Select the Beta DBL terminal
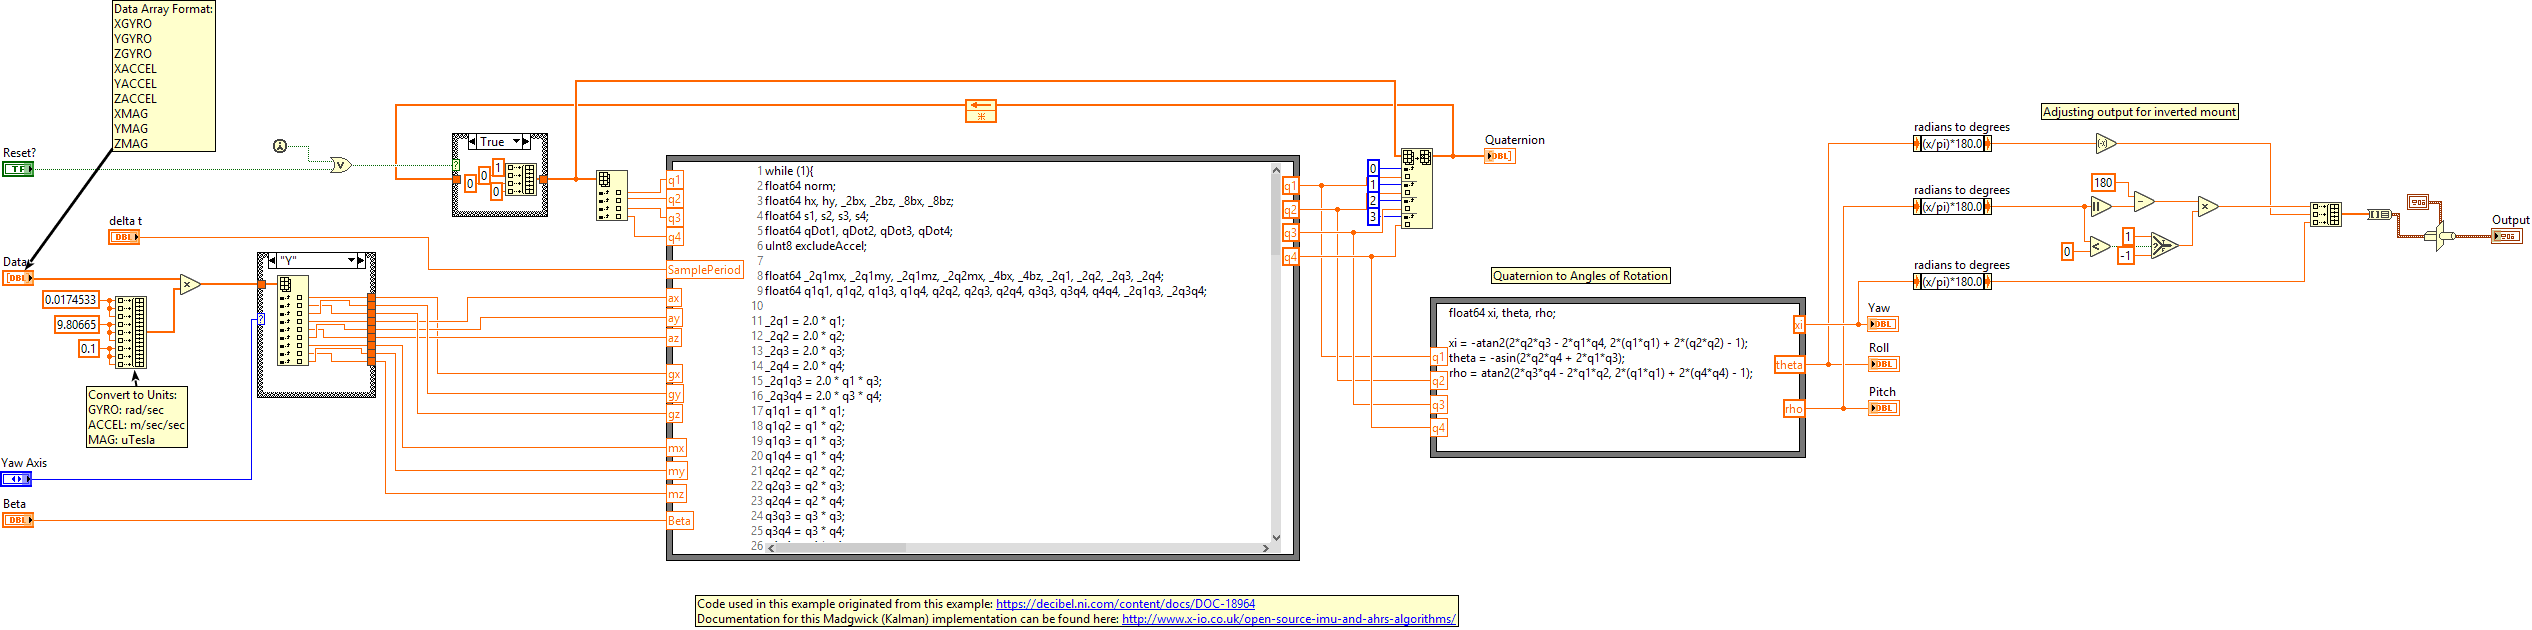This screenshot has height=630, width=2532. pos(18,520)
